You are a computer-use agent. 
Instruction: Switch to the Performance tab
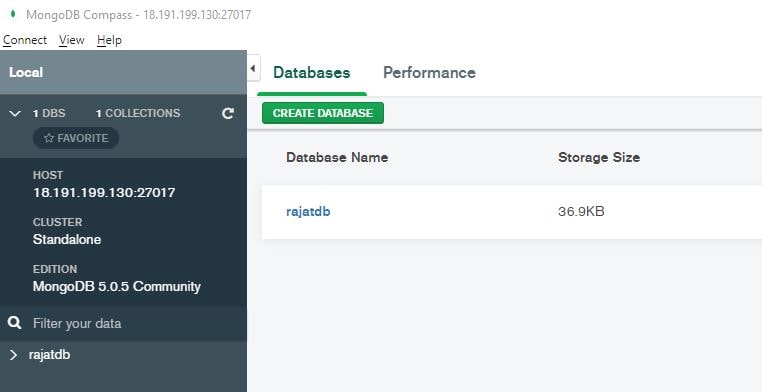(x=429, y=73)
